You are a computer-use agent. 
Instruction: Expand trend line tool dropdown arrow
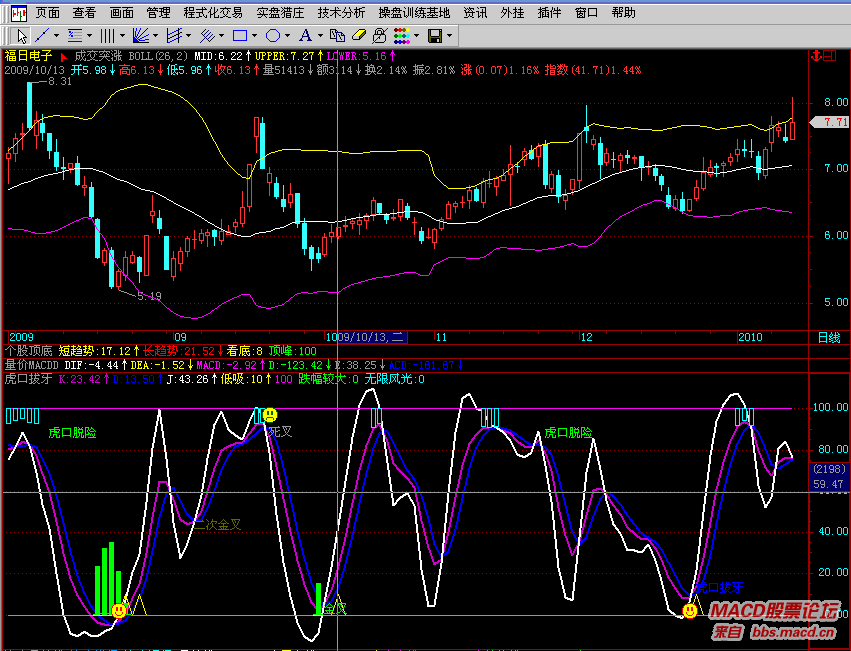click(x=56, y=36)
